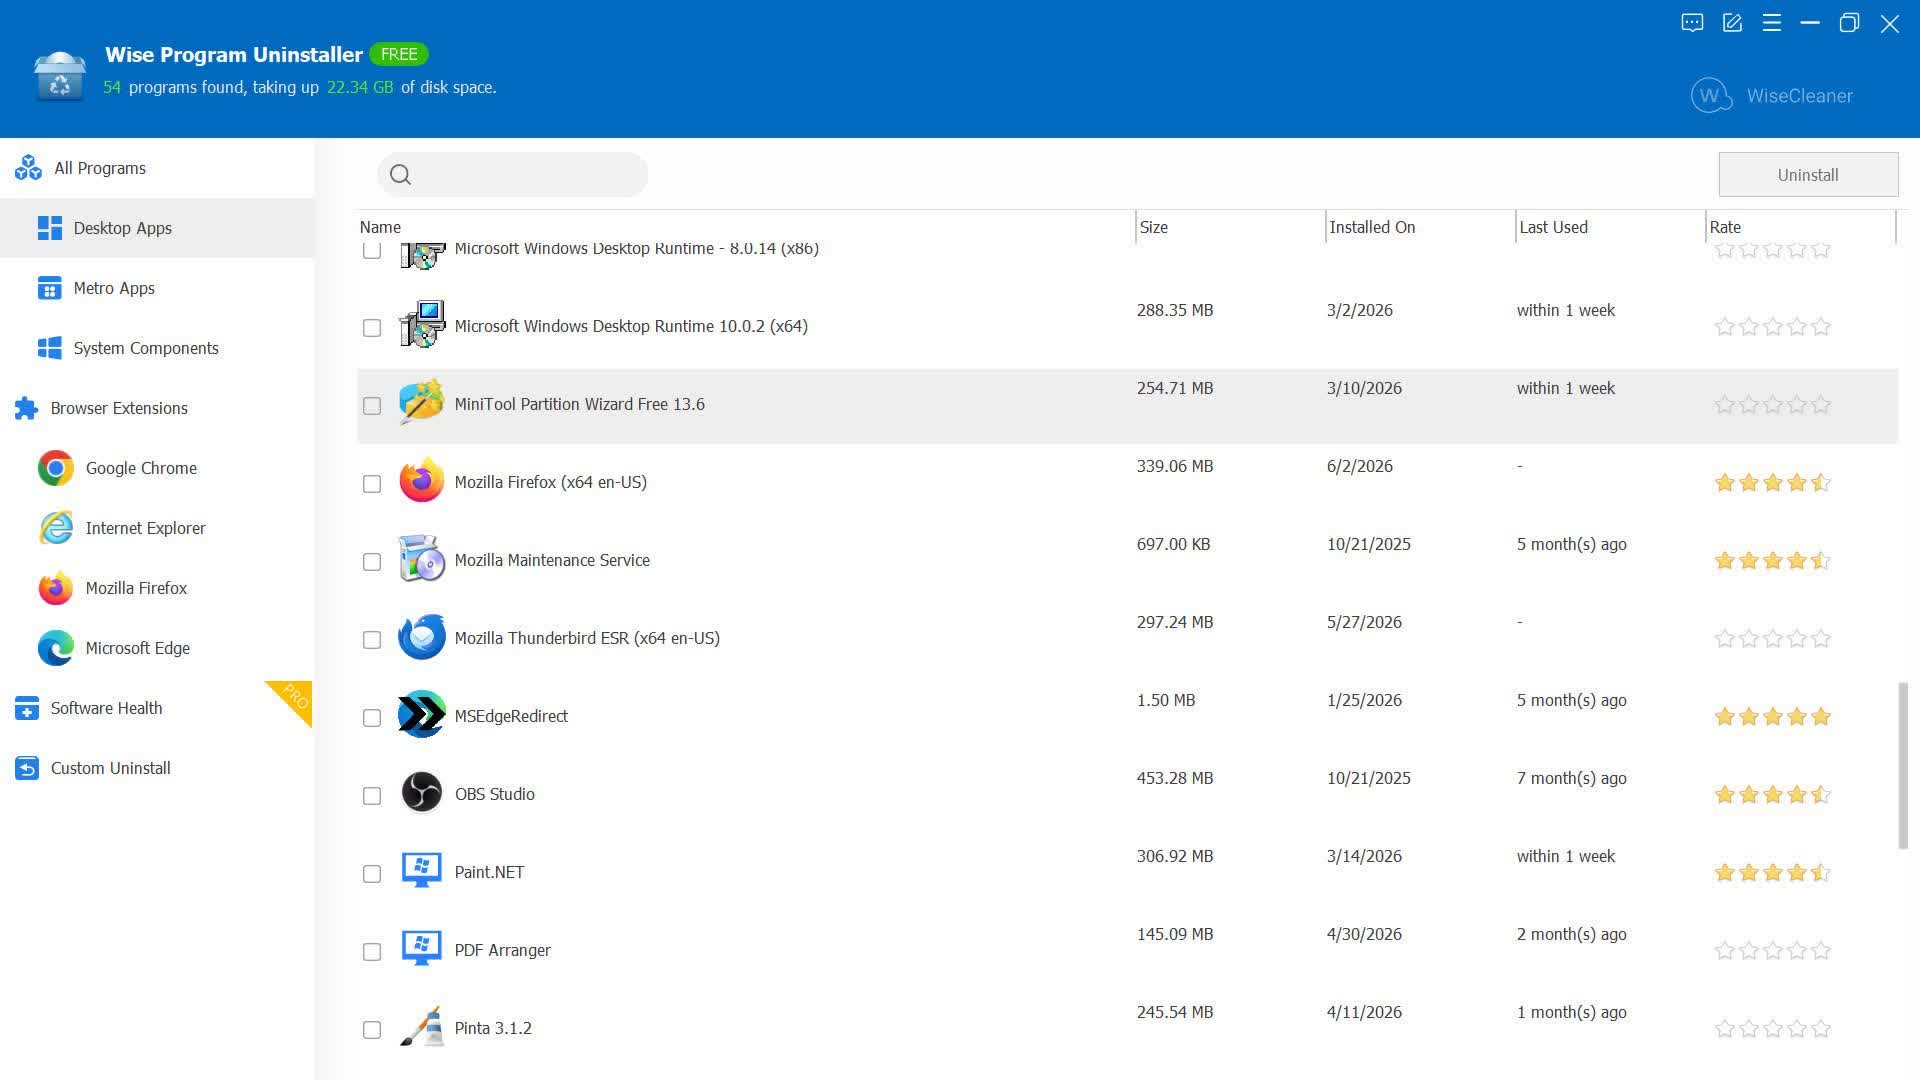
Task: Click the Paint.NET program icon
Action: point(421,871)
